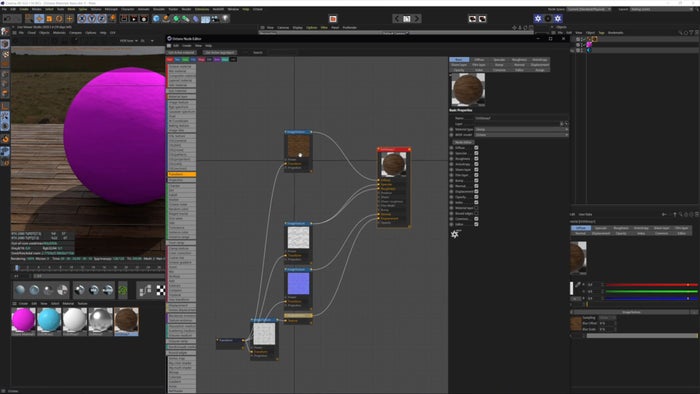The width and height of the screenshot is (700, 394).
Task: Enable the Material layer checkbox
Action: [x=476, y=208]
